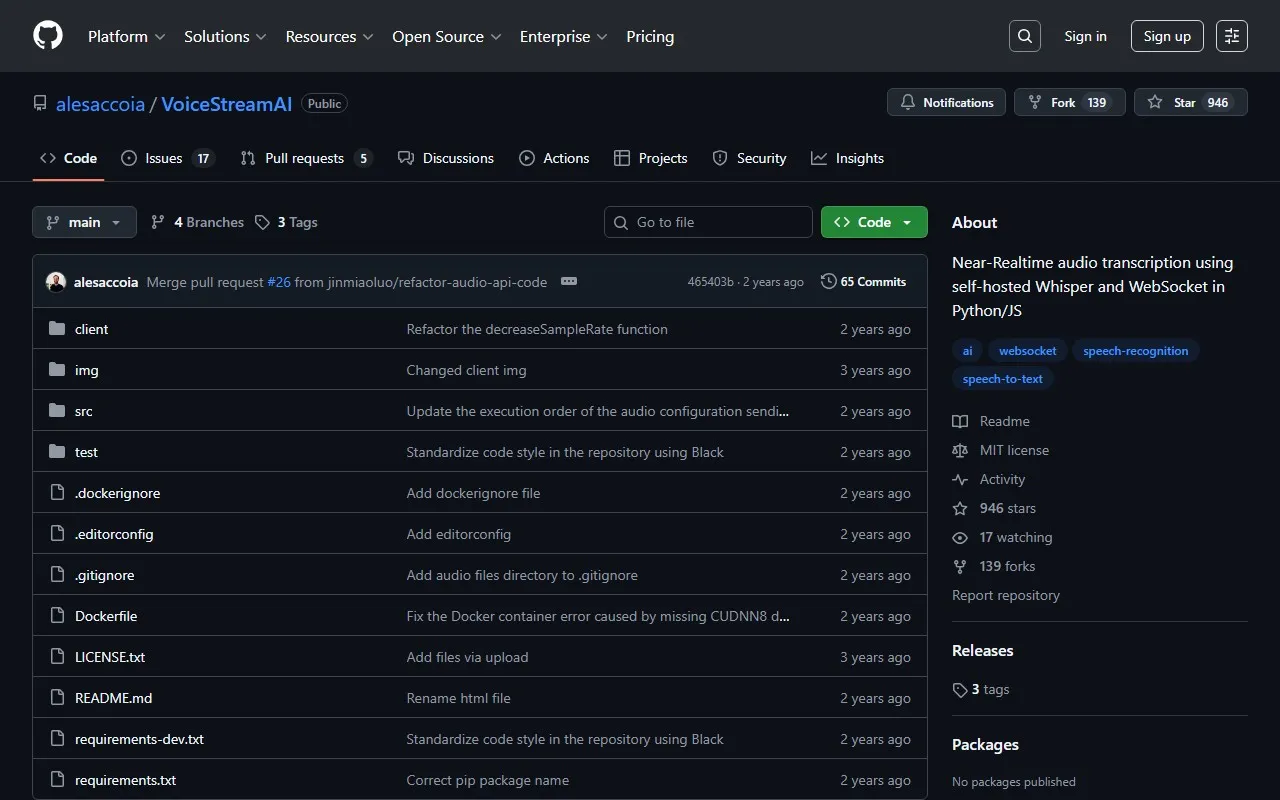Click the speech-recognition topic tag
The height and width of the screenshot is (800, 1280).
1135,351
